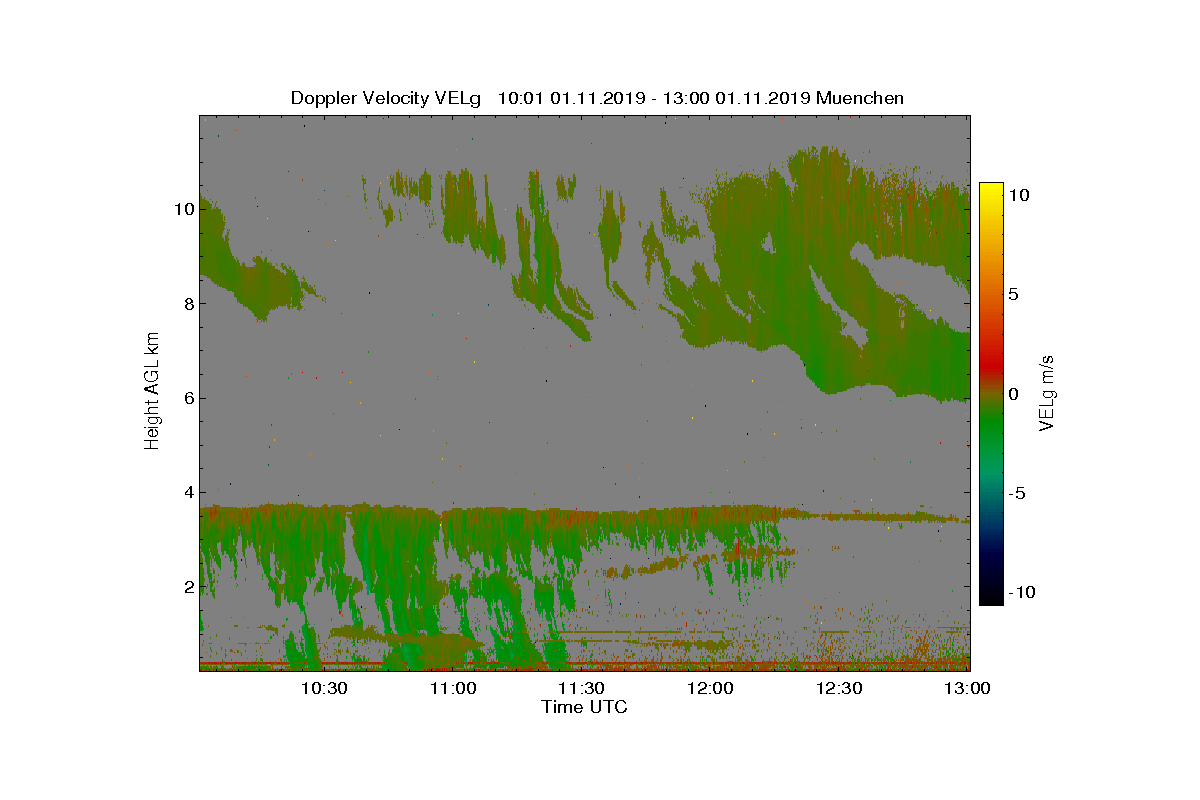Click the 'Time UTC' axis label
The height and width of the screenshot is (800, 1200).
click(585, 707)
